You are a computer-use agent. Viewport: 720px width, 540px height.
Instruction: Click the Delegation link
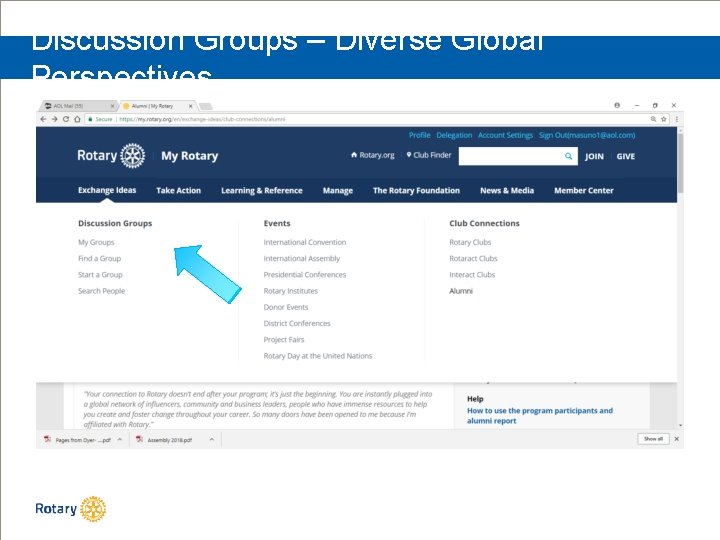(454, 135)
